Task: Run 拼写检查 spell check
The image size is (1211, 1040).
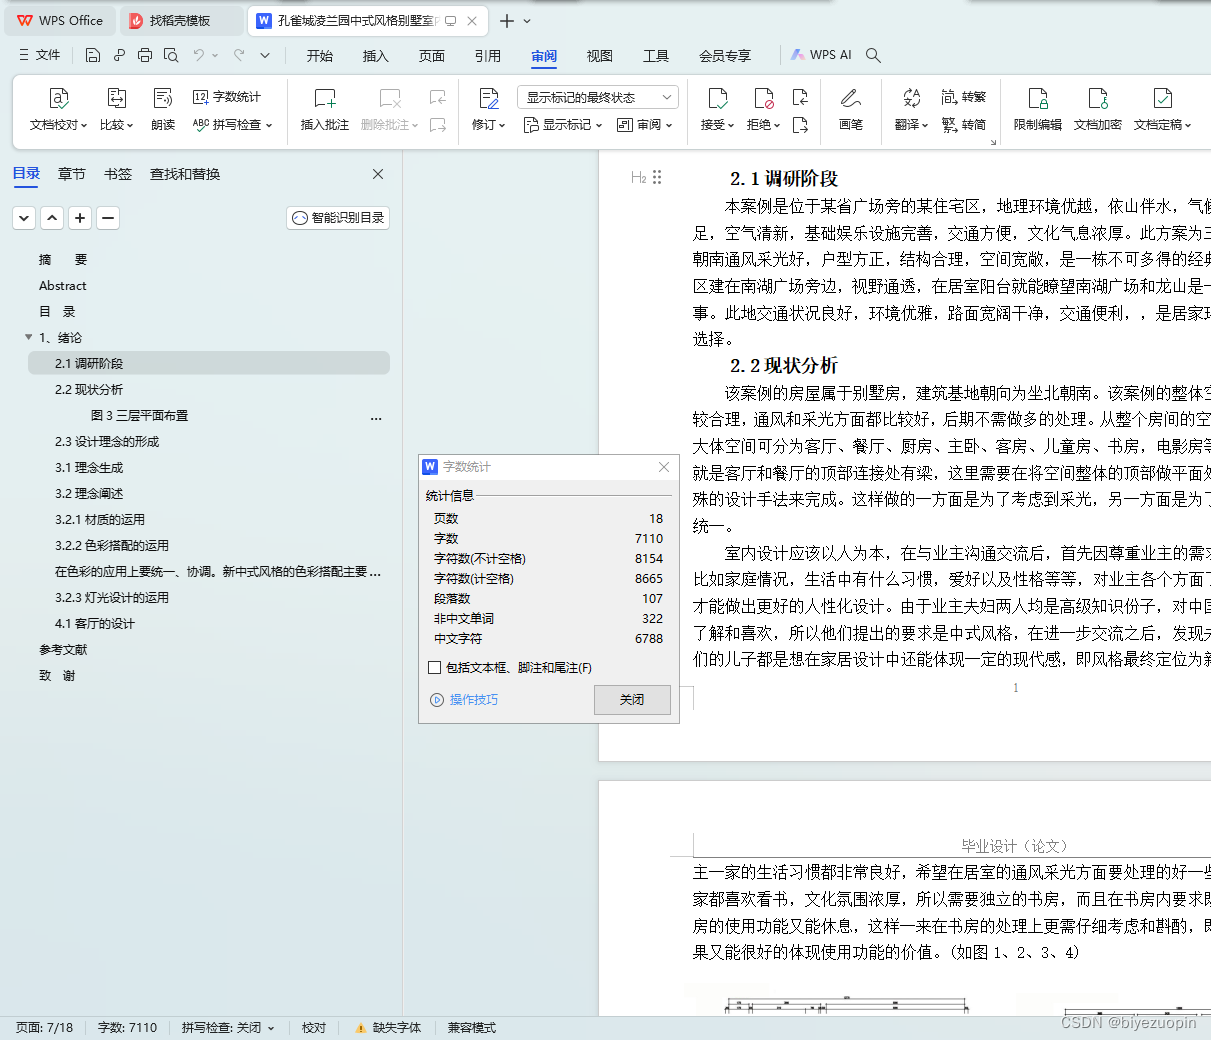Action: tap(232, 125)
